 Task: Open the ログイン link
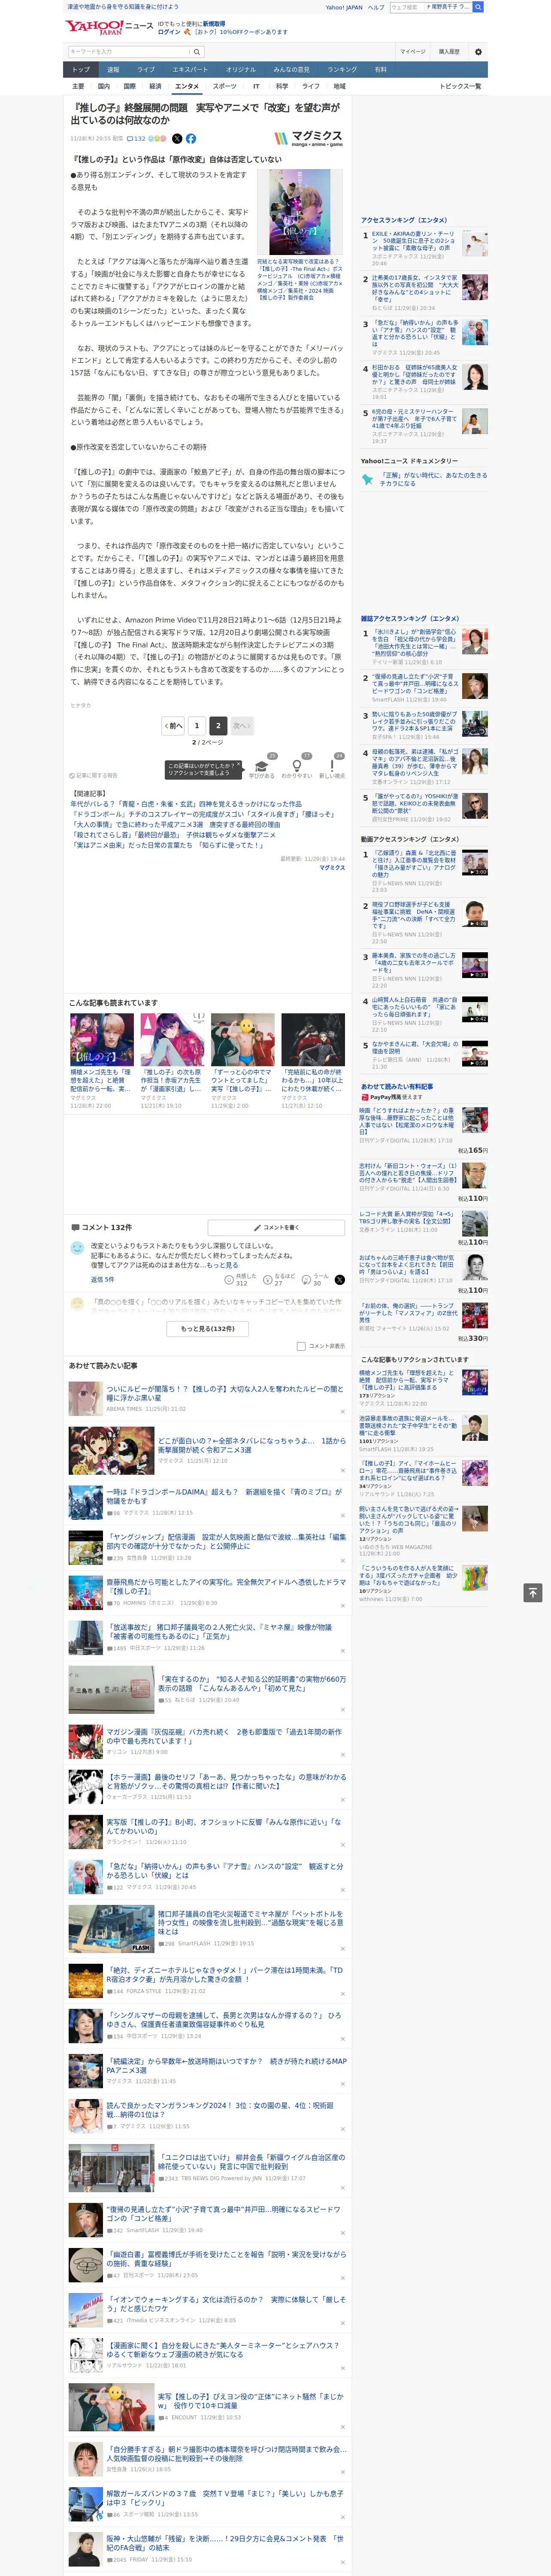point(169,32)
